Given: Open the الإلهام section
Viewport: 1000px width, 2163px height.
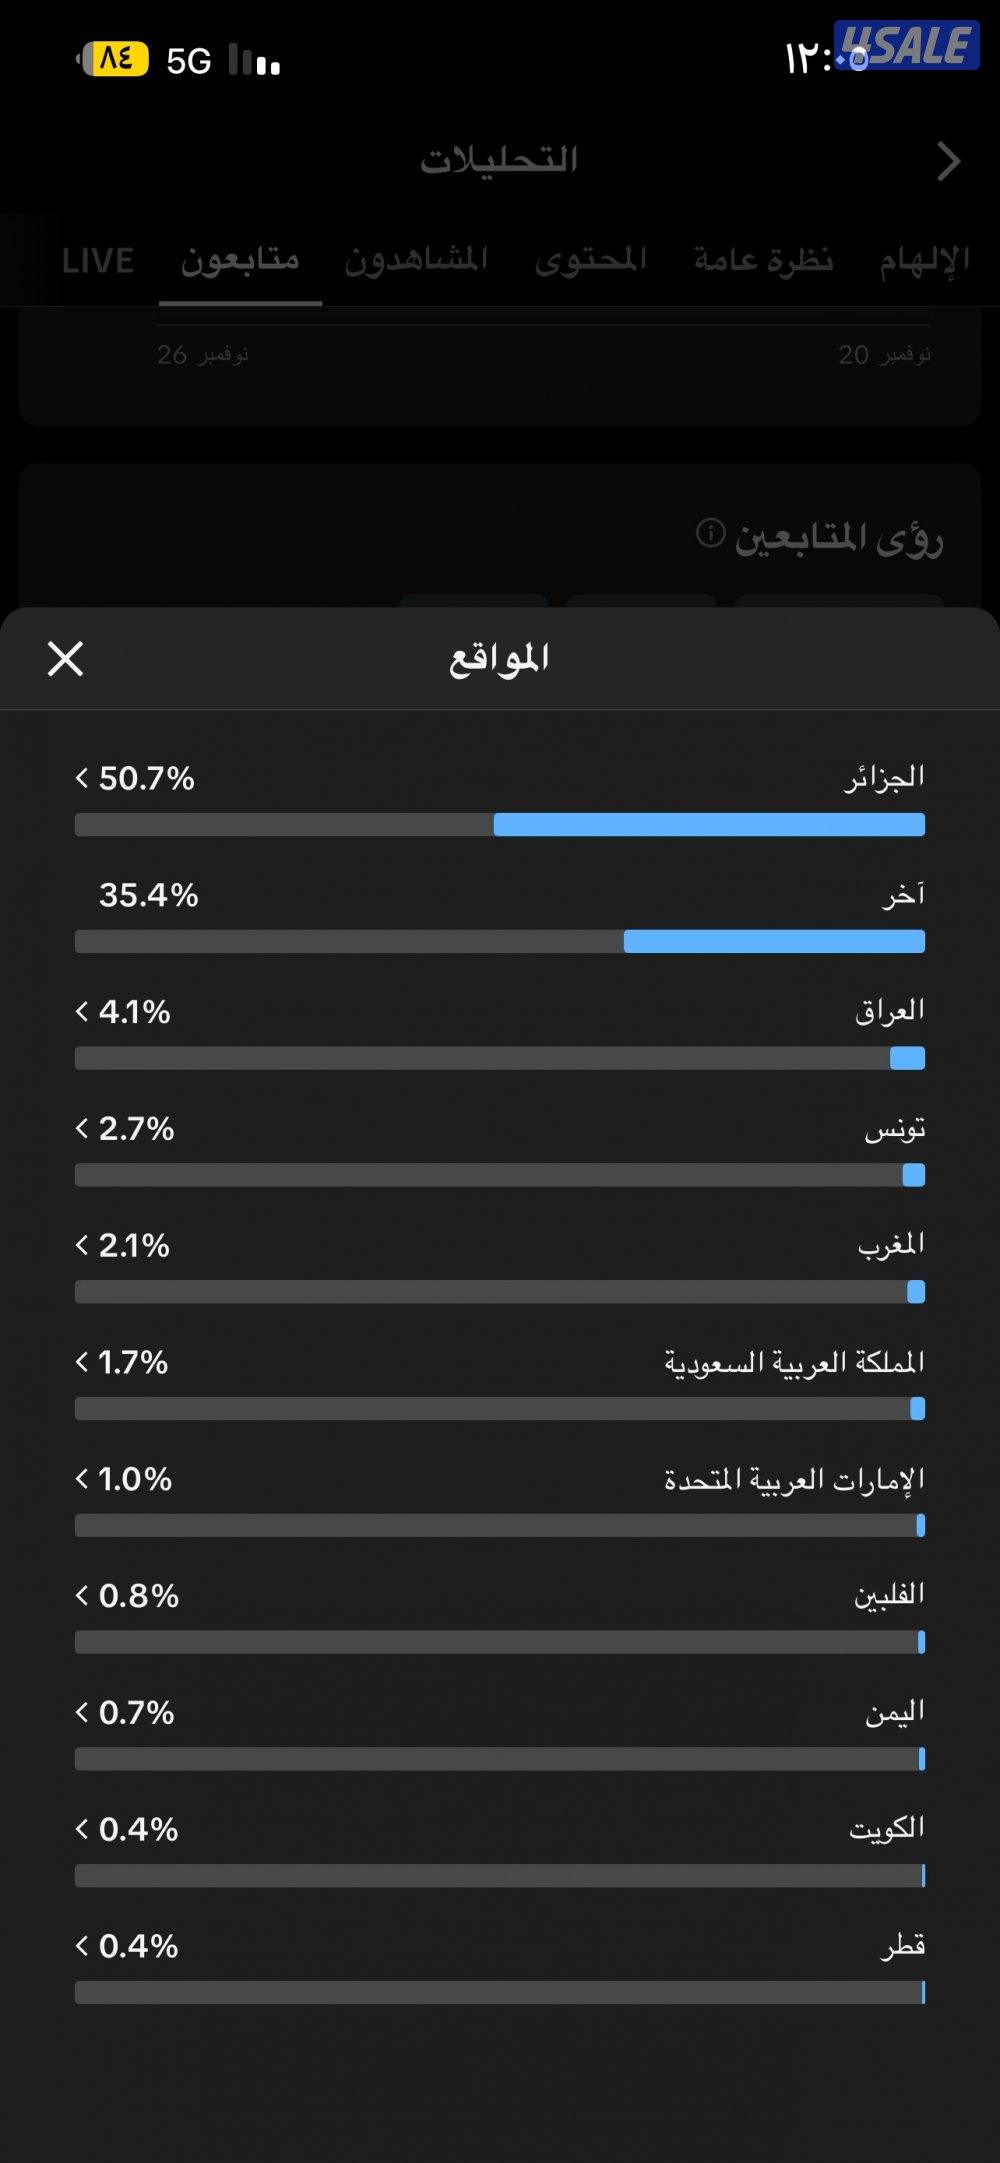Looking at the screenshot, I should (x=932, y=262).
